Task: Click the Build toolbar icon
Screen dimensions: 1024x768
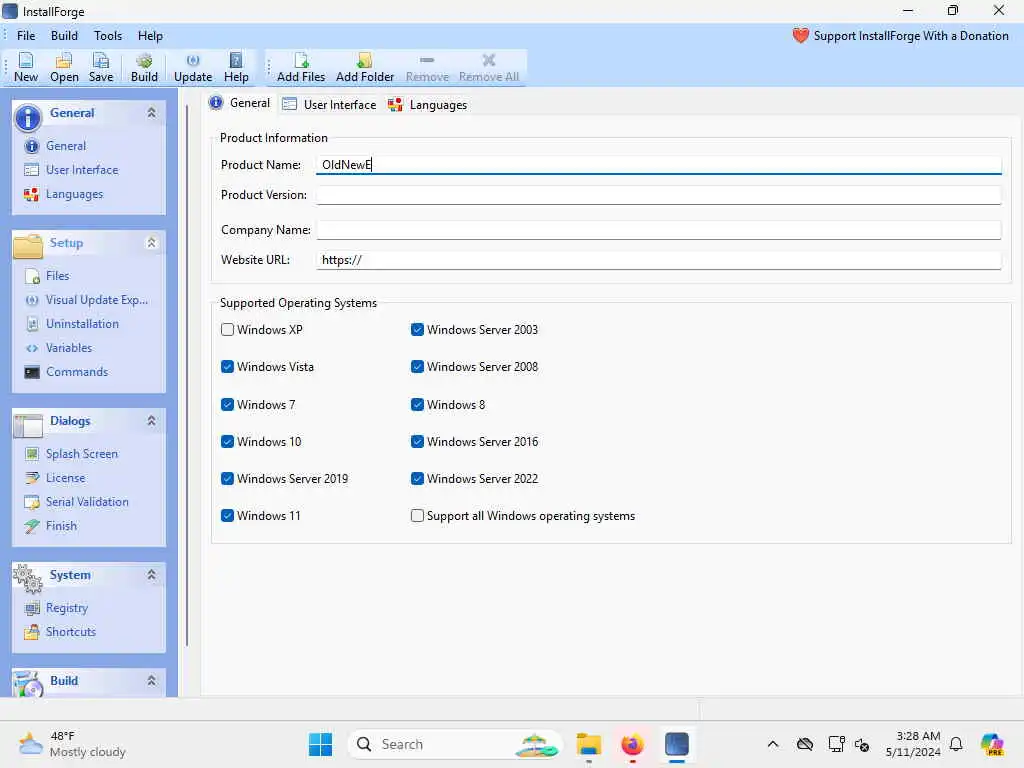Action: point(144,67)
